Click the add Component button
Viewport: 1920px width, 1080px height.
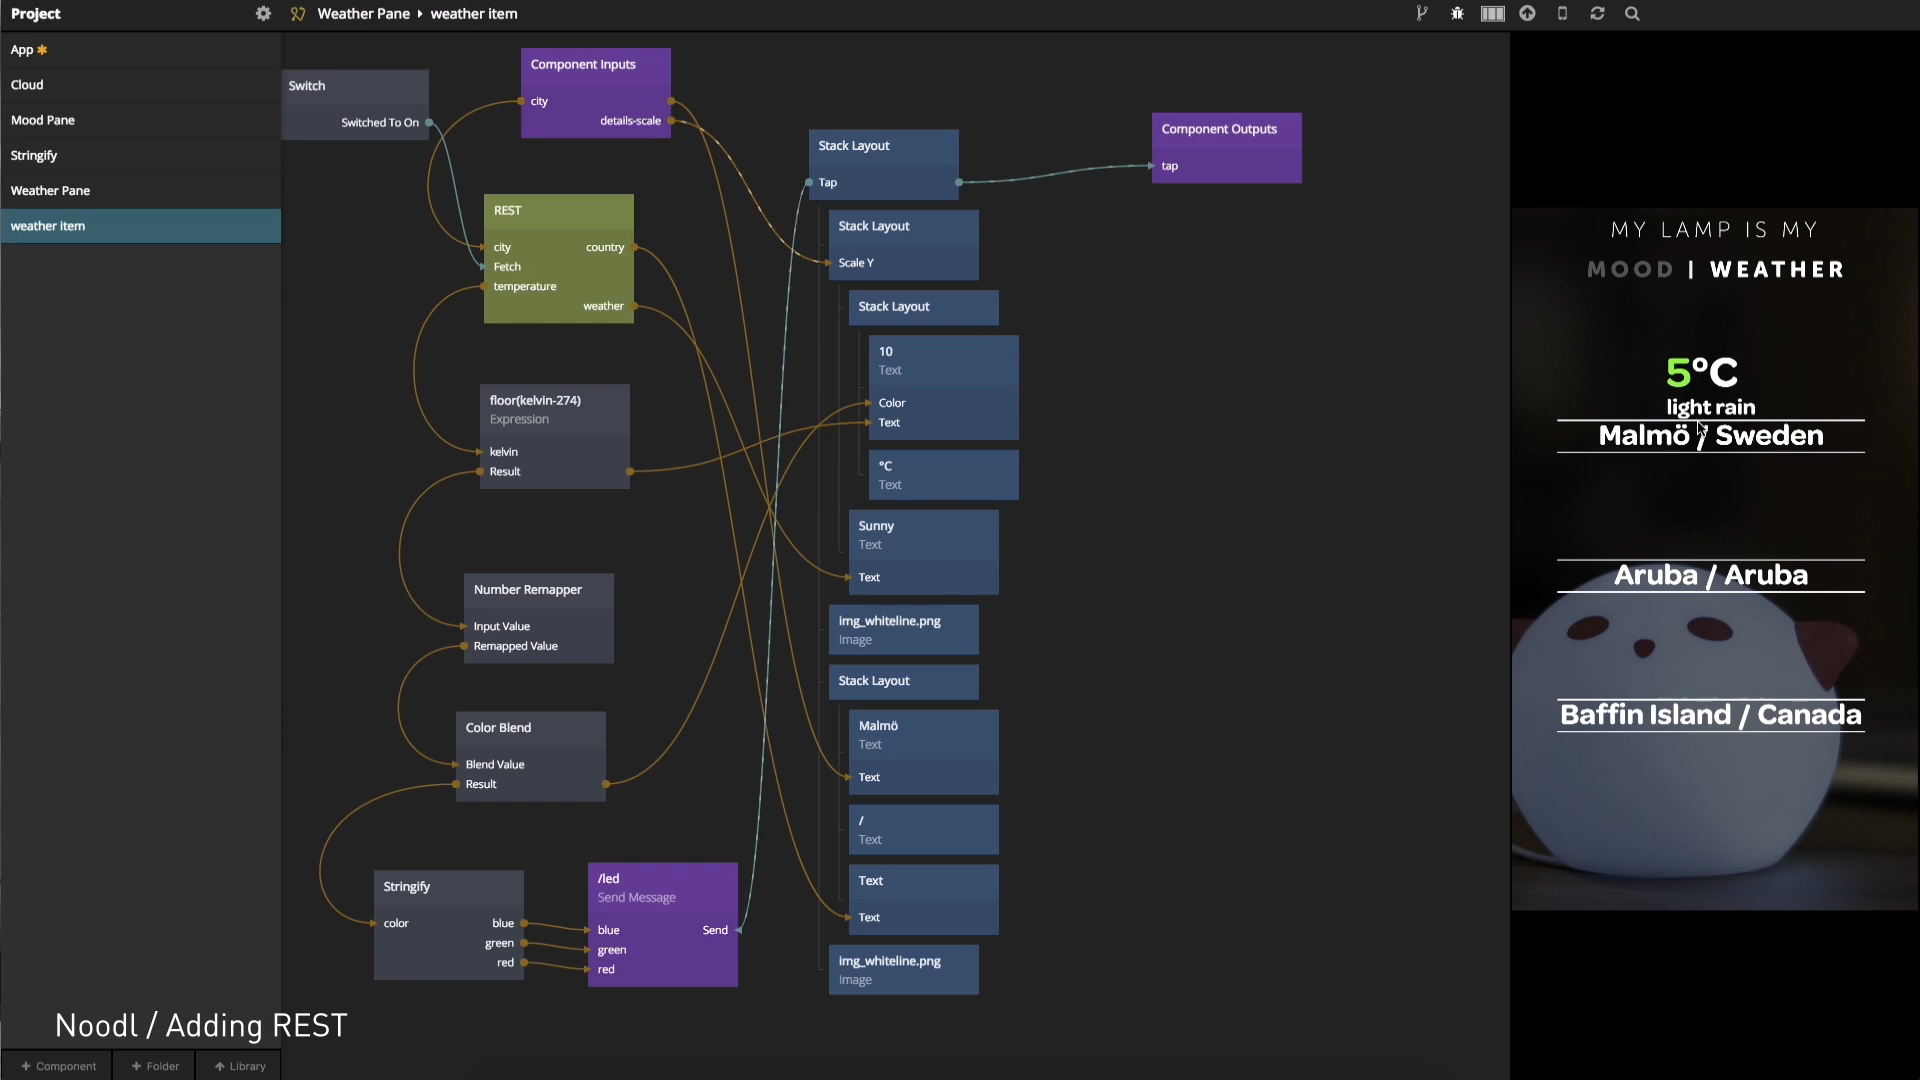click(59, 1066)
